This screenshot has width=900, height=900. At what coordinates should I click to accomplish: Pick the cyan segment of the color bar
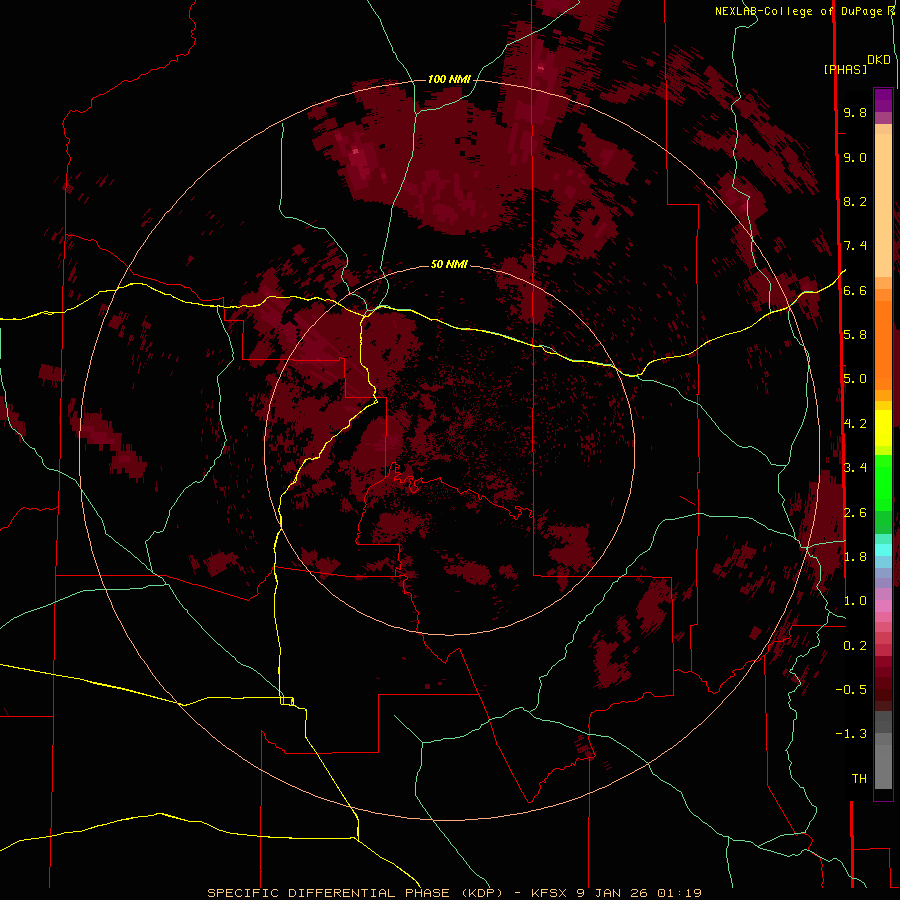pyautogui.click(x=883, y=550)
